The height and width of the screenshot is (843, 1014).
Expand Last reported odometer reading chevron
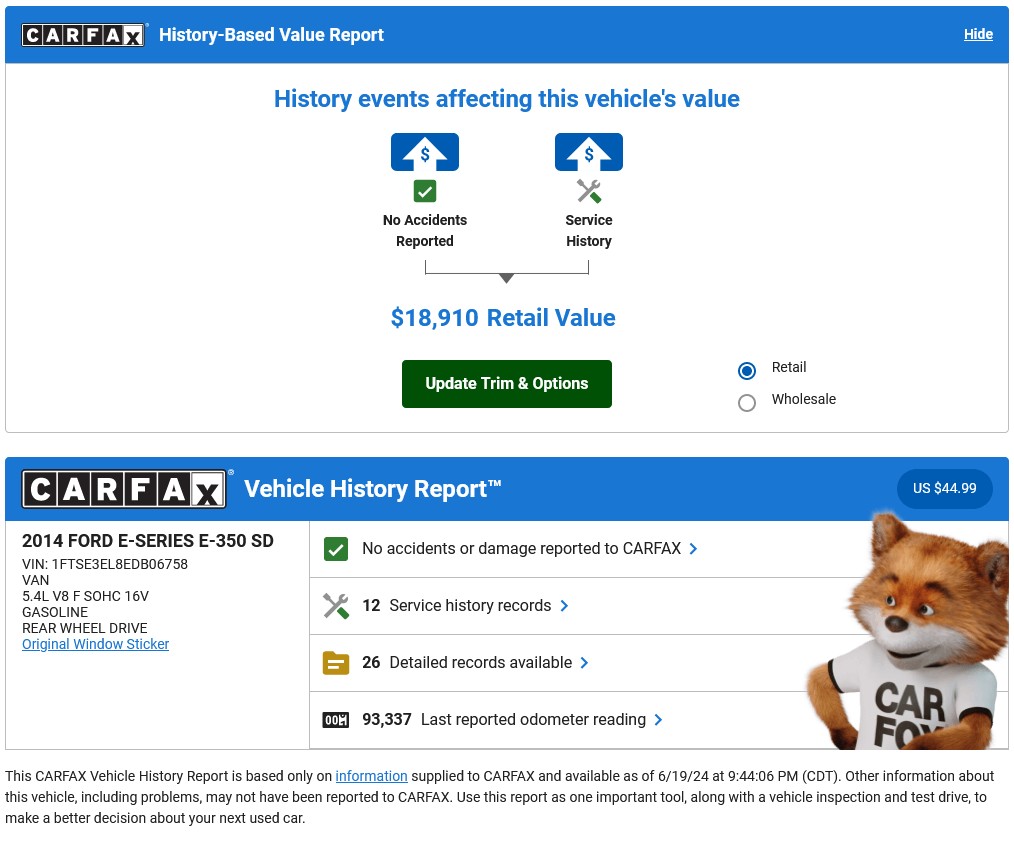[x=658, y=720]
